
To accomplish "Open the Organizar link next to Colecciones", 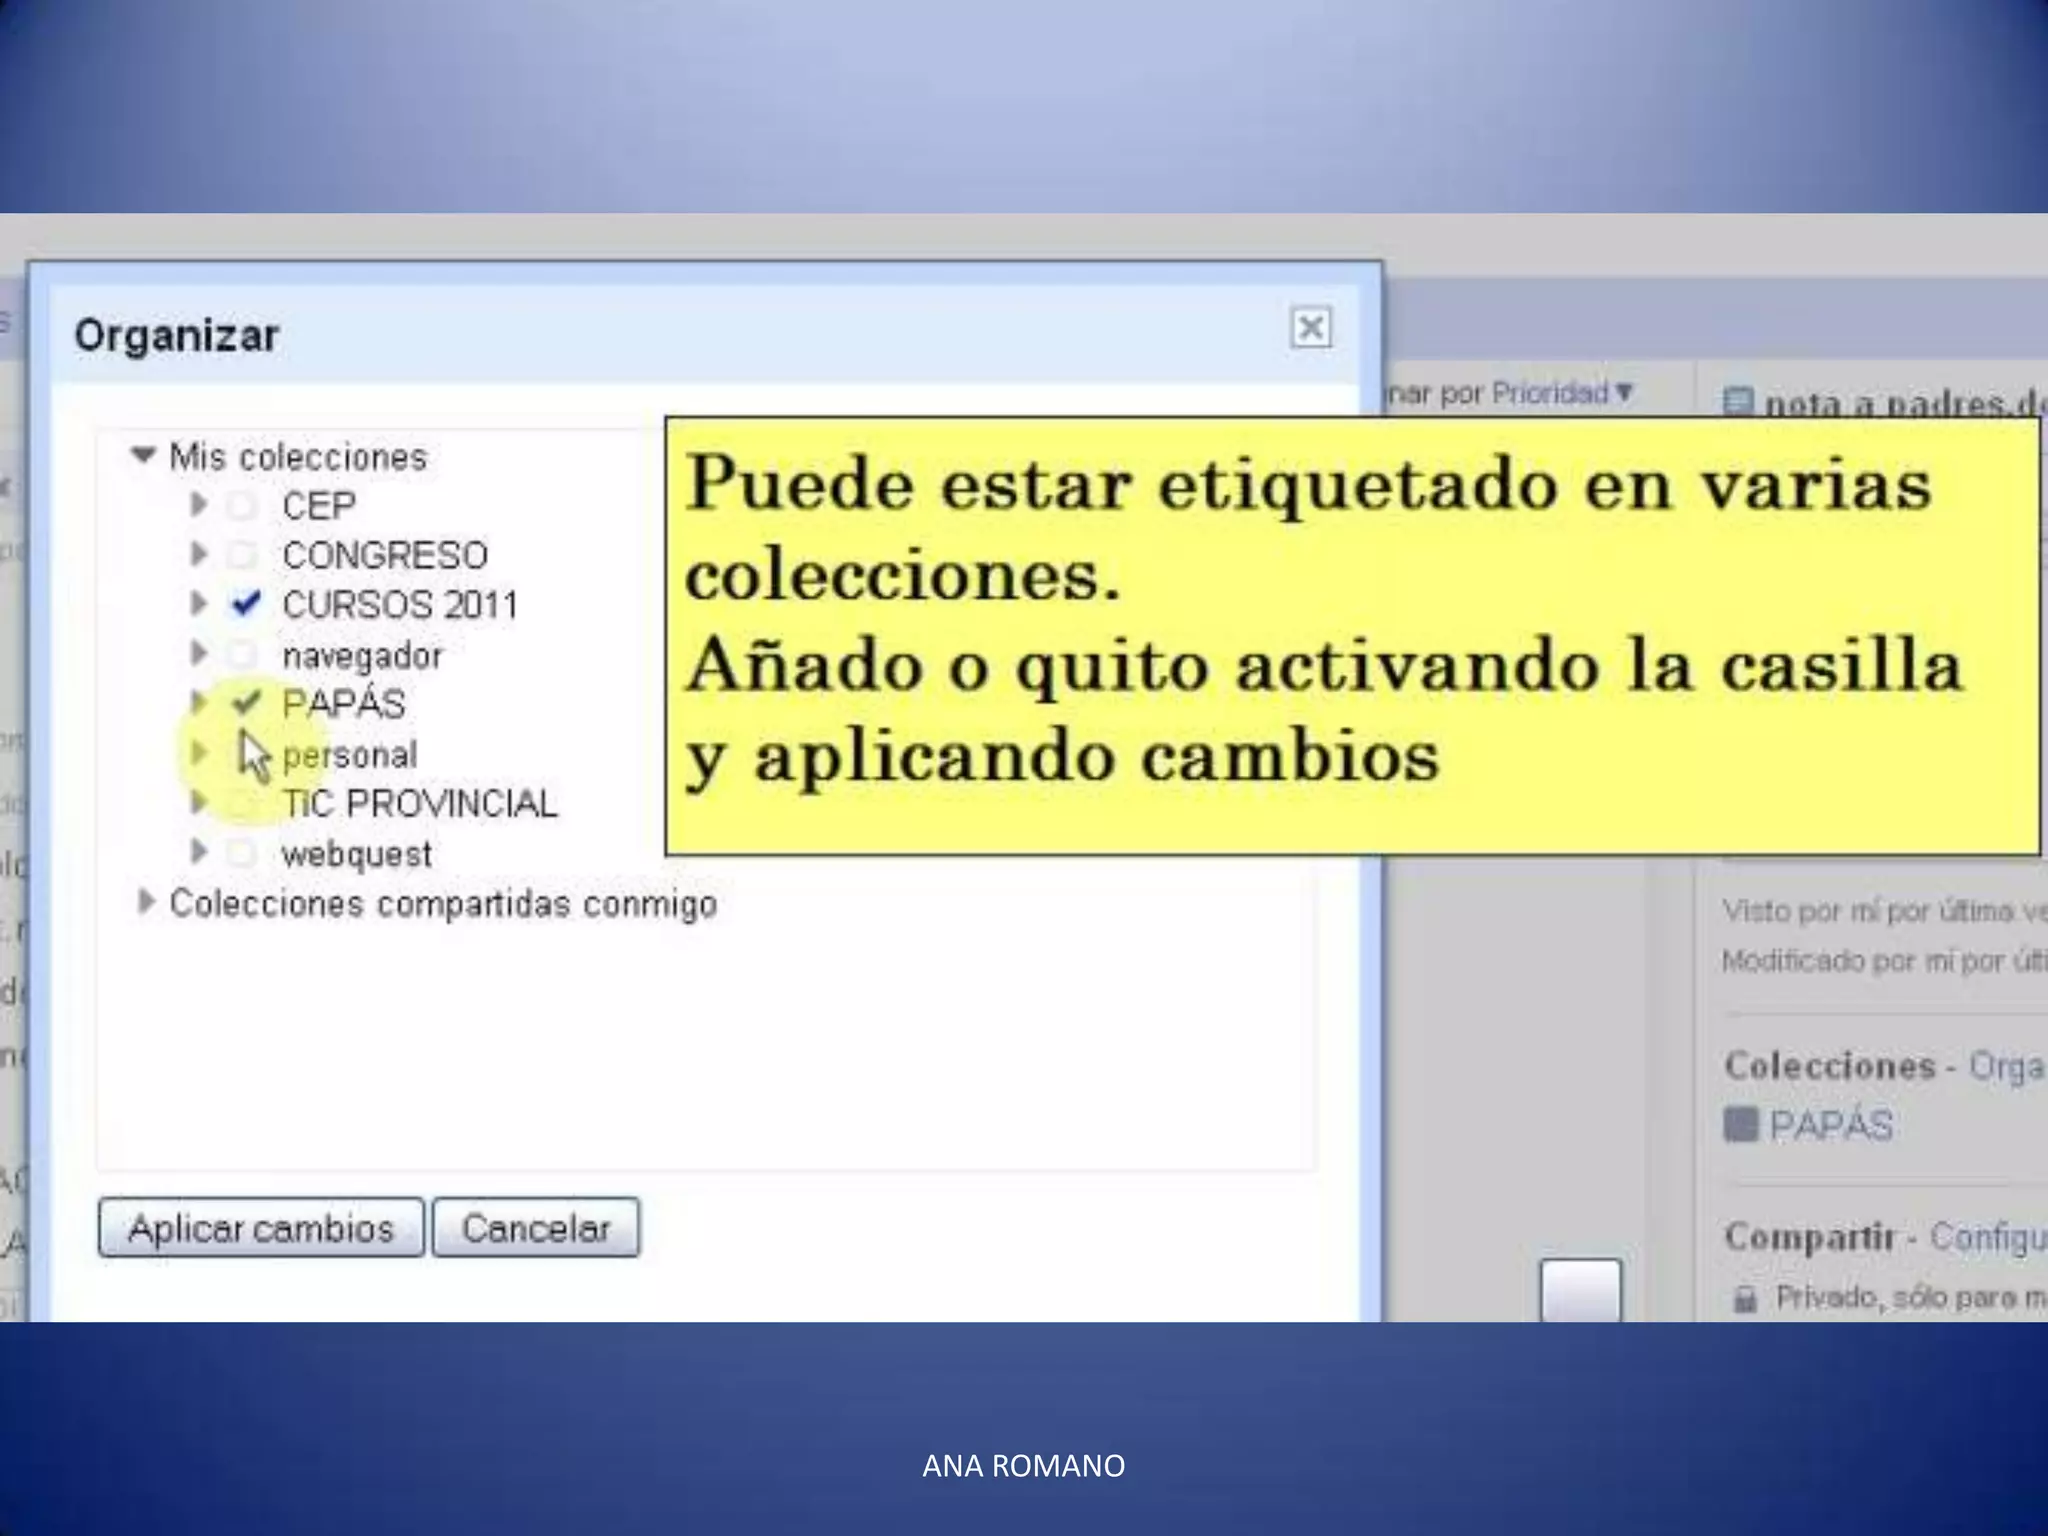I will (2005, 1066).
